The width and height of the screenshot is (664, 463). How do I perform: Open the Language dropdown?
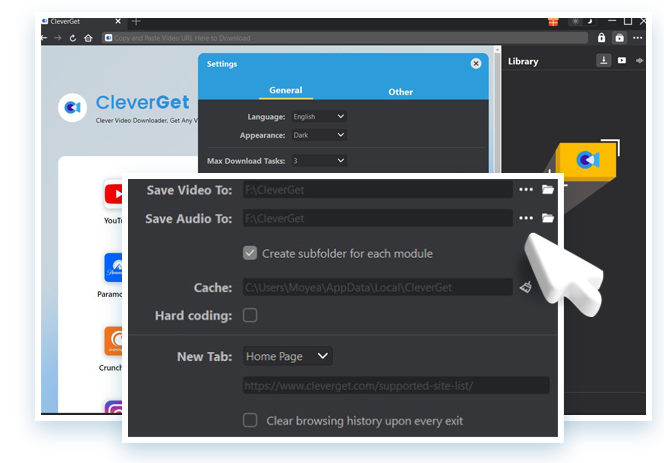(319, 116)
